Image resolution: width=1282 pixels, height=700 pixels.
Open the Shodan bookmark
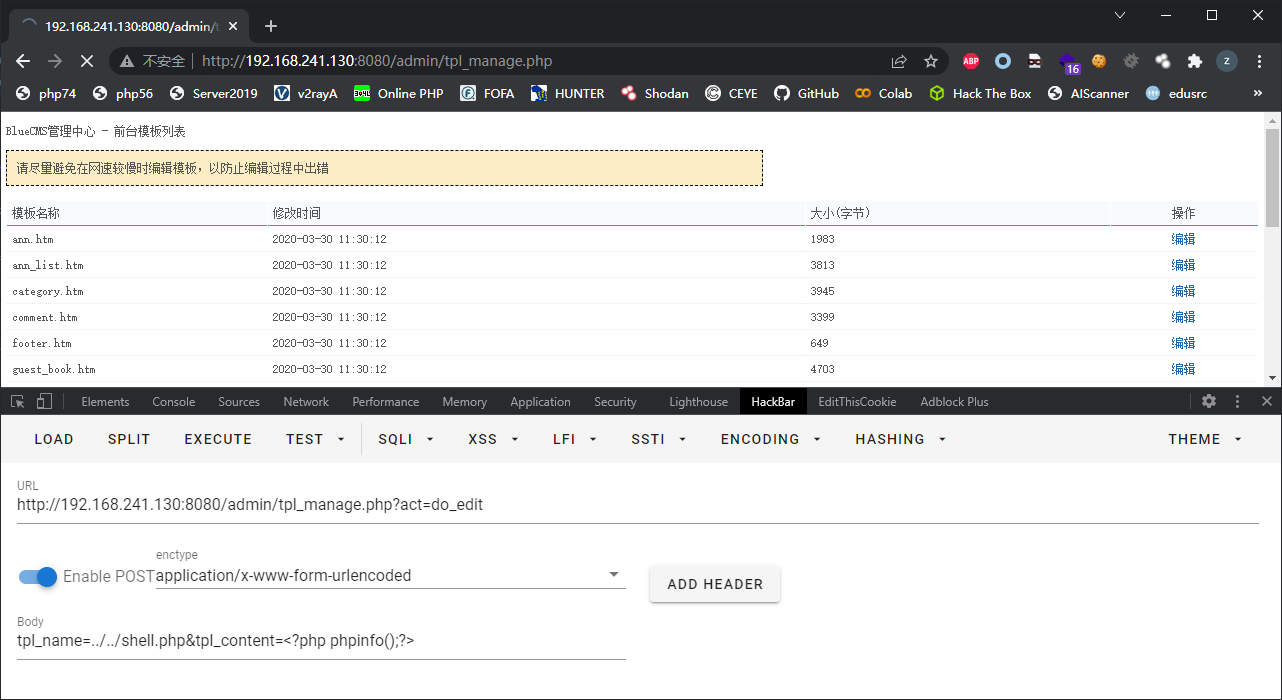pos(654,93)
